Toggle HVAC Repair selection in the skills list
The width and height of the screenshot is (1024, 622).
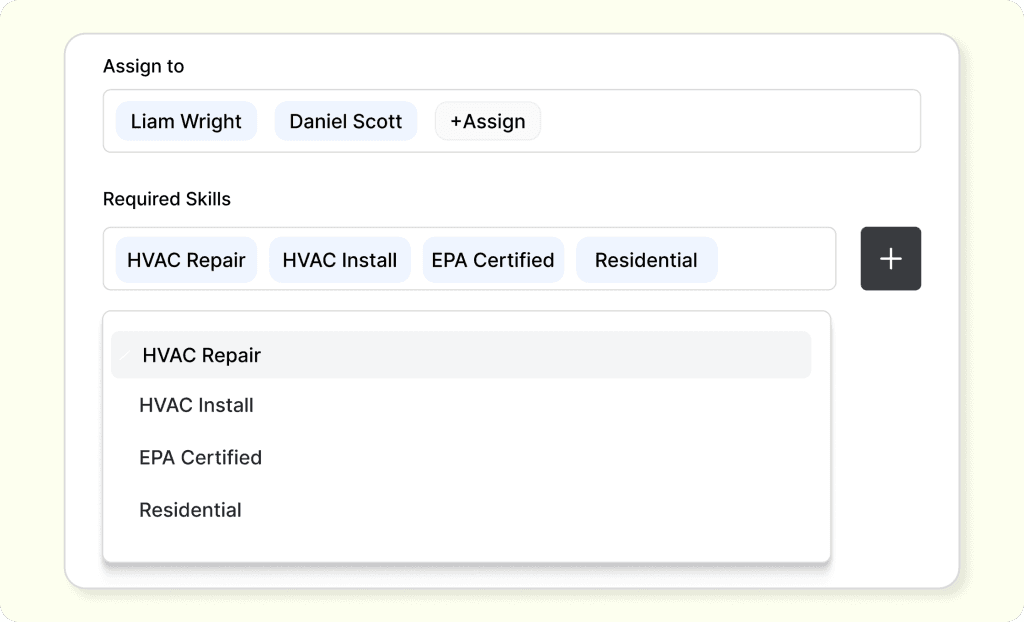(x=200, y=355)
